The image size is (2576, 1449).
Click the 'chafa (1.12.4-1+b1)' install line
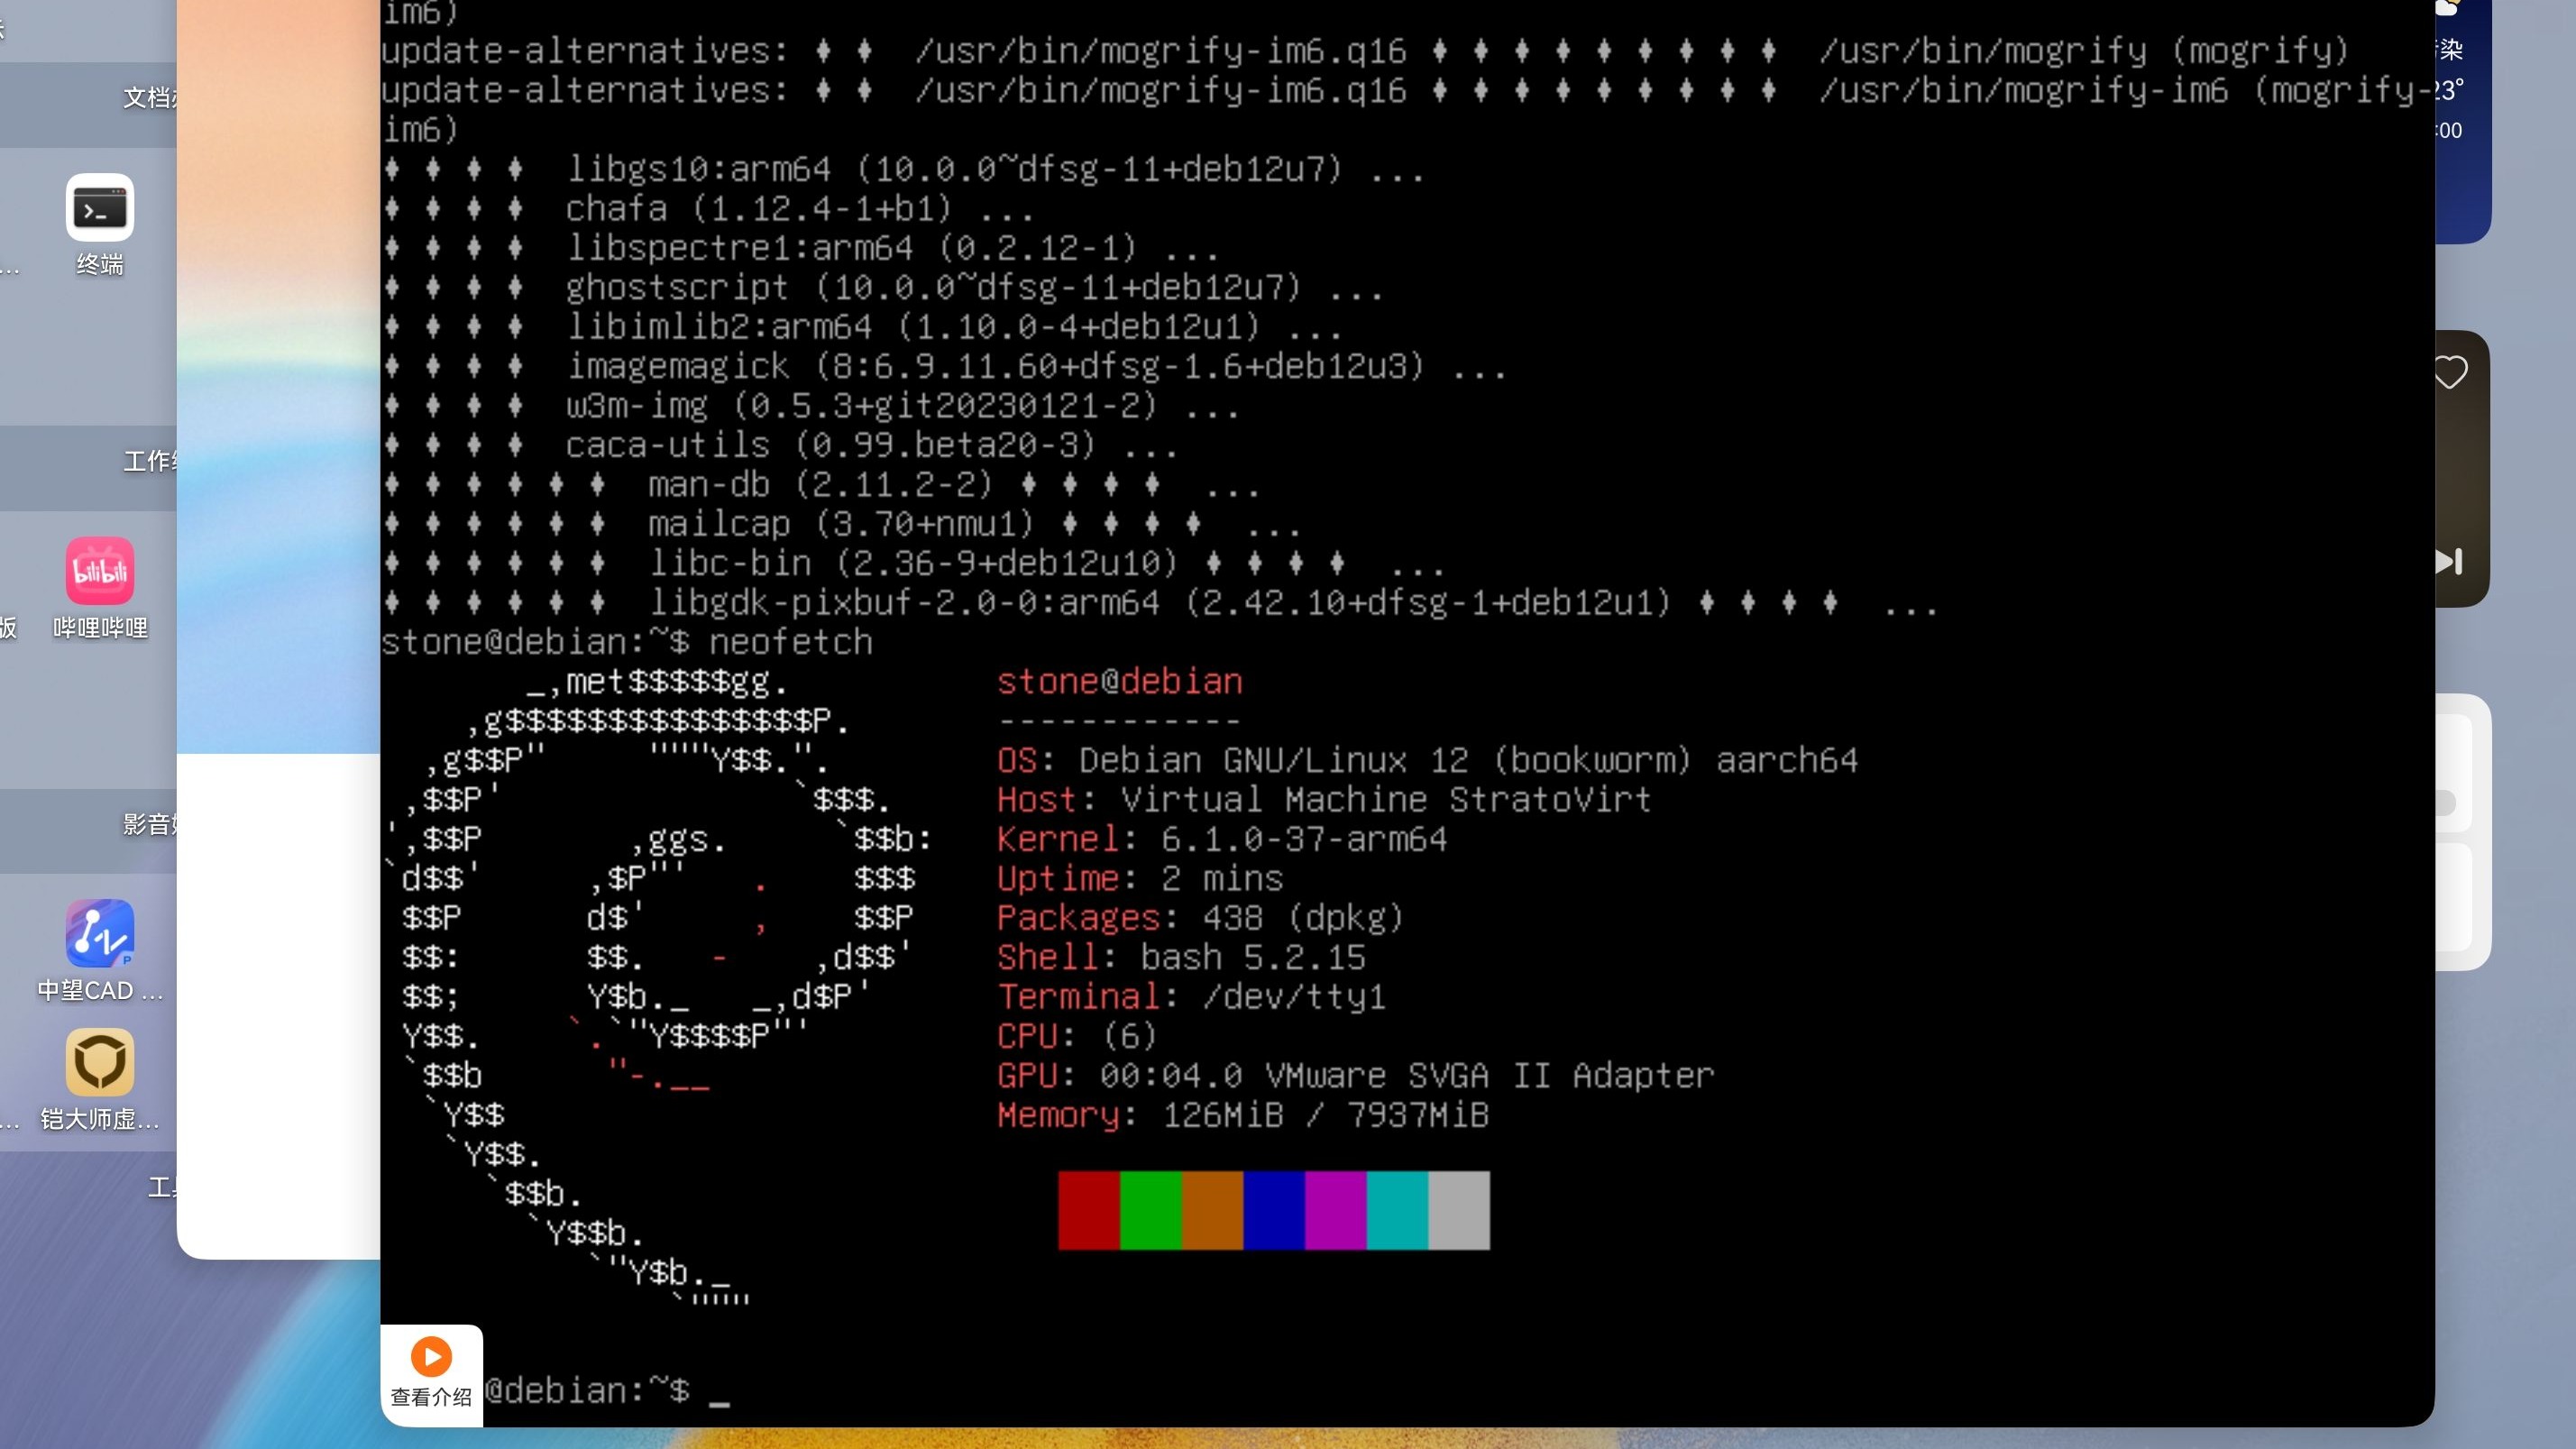(x=709, y=209)
